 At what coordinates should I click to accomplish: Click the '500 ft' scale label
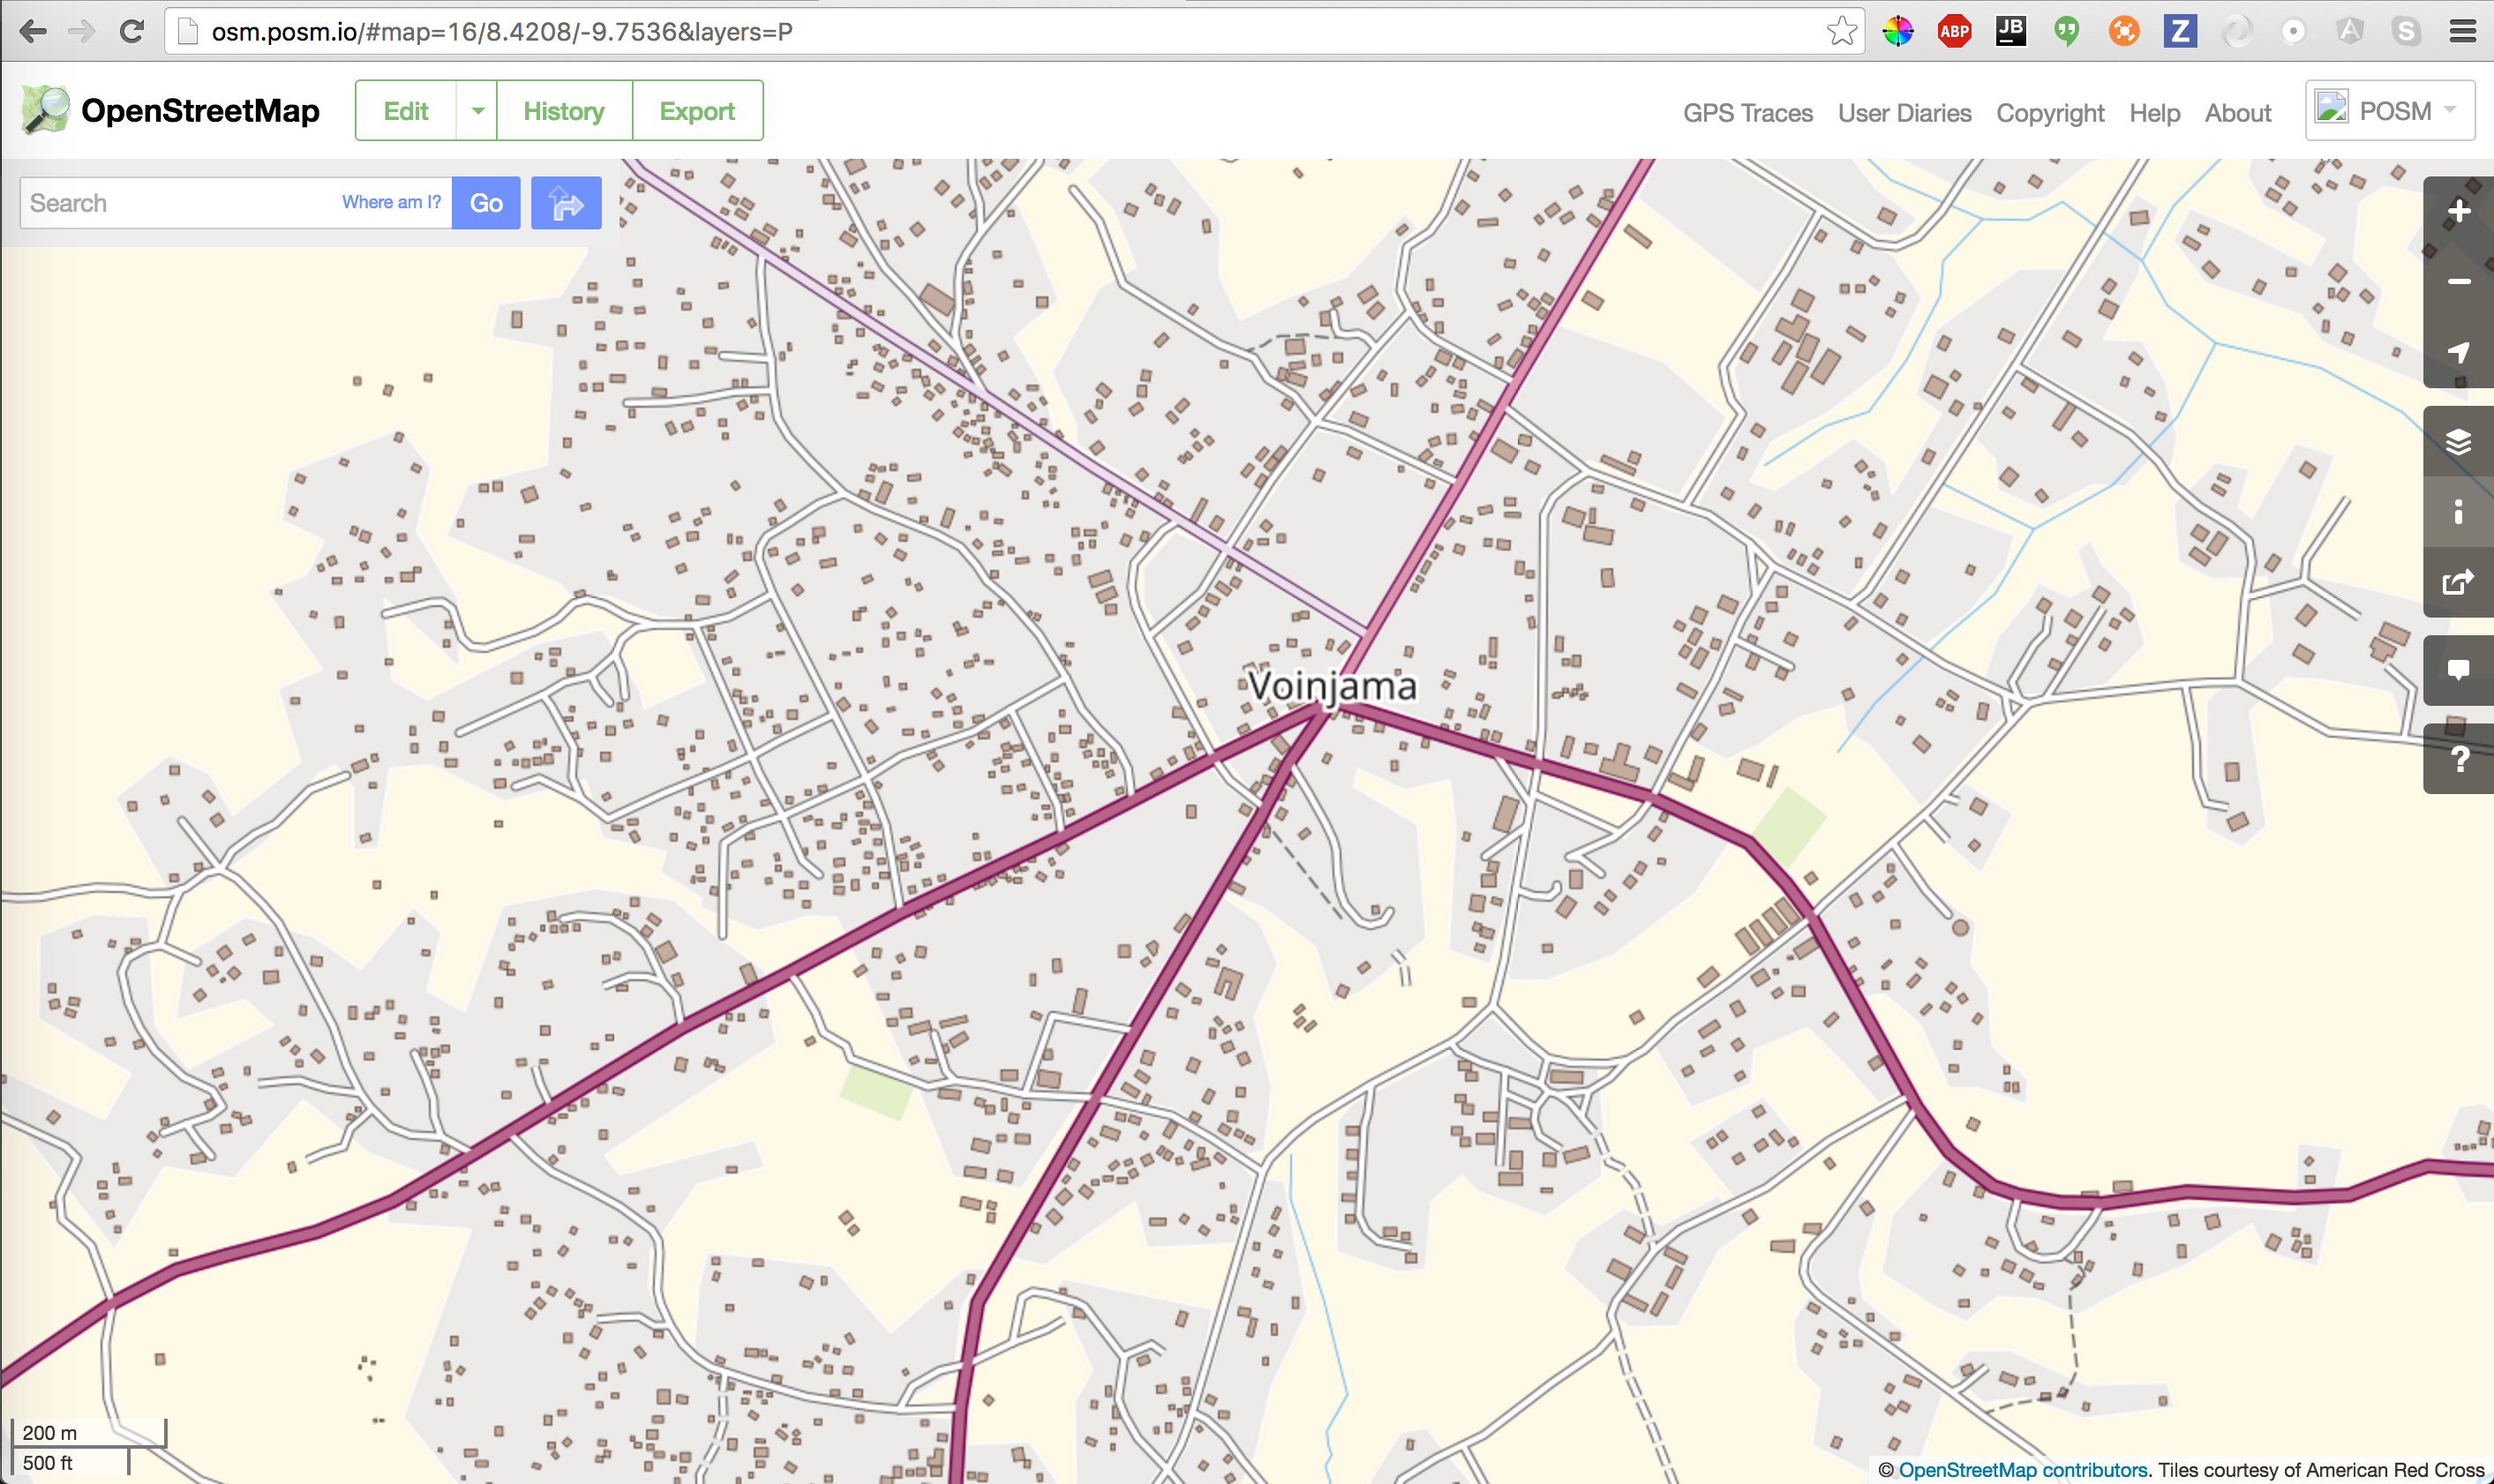[47, 1462]
